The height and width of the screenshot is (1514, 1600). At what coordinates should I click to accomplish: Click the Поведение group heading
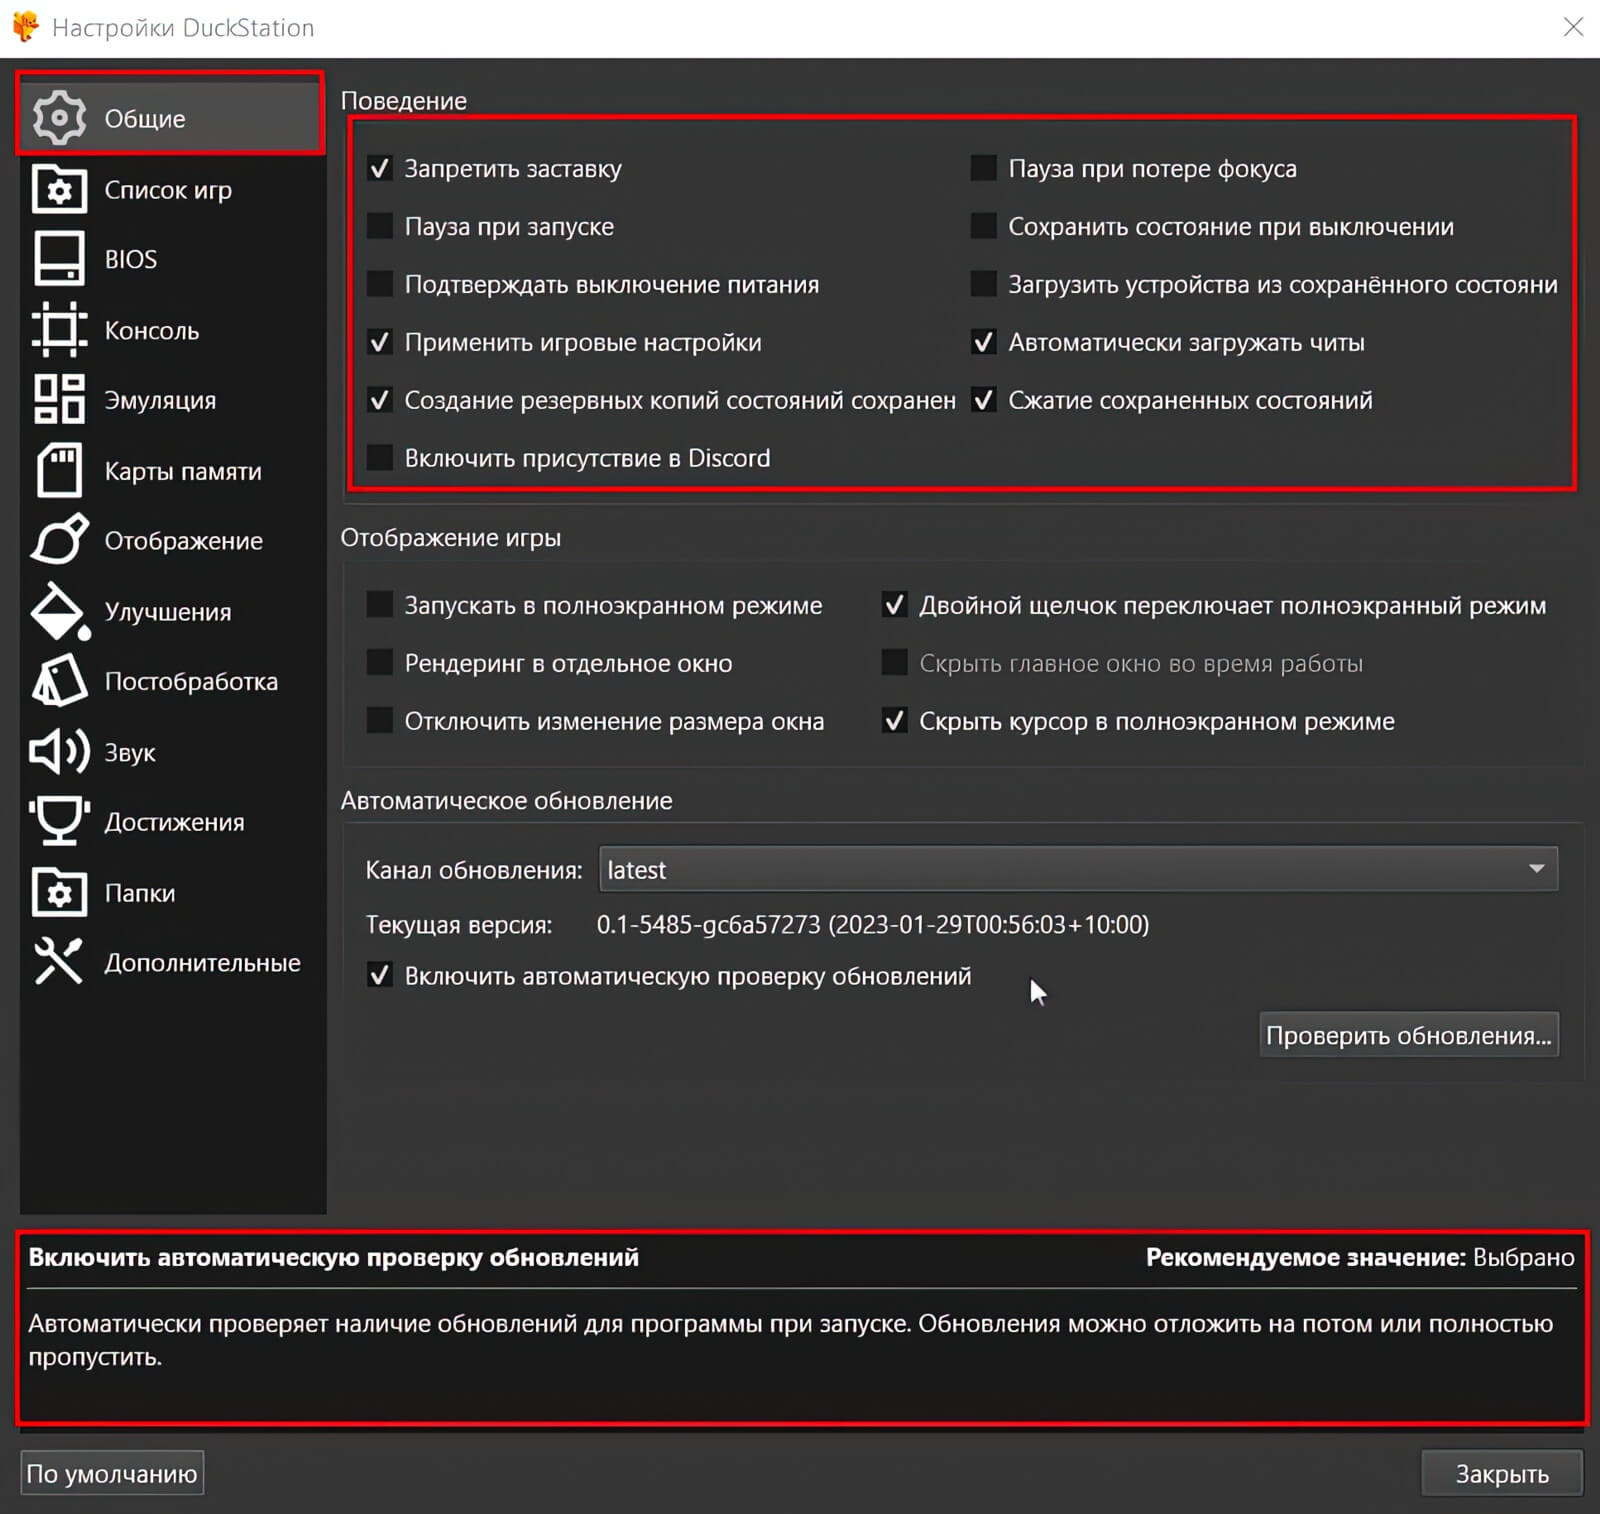(x=404, y=101)
